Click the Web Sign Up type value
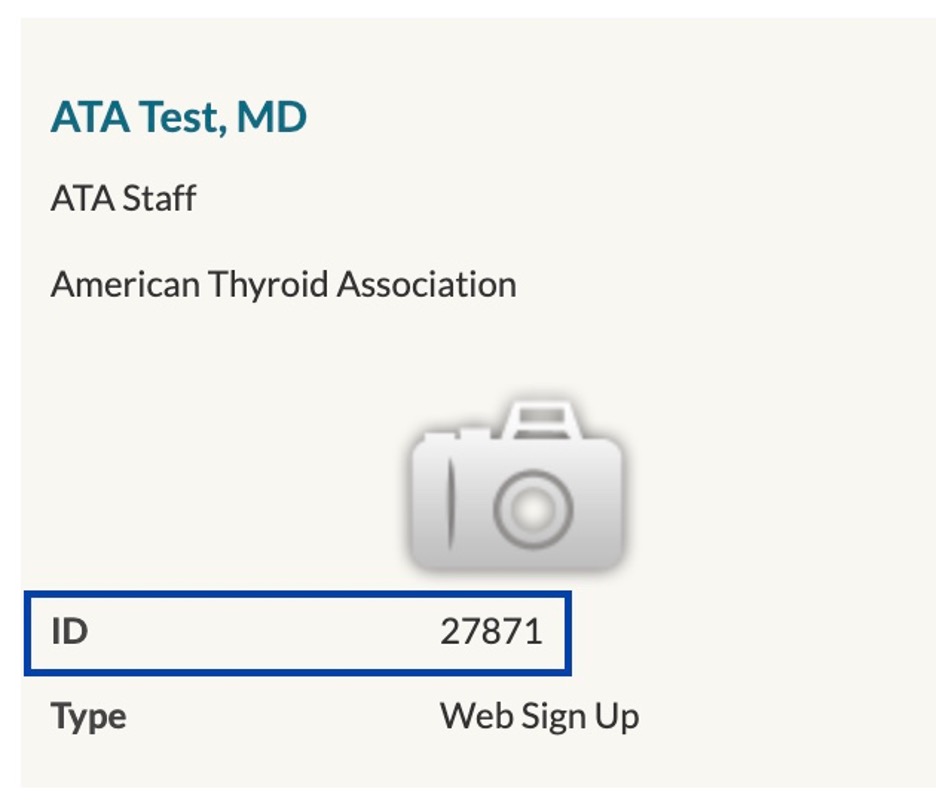The height and width of the screenshot is (804, 936). point(539,716)
